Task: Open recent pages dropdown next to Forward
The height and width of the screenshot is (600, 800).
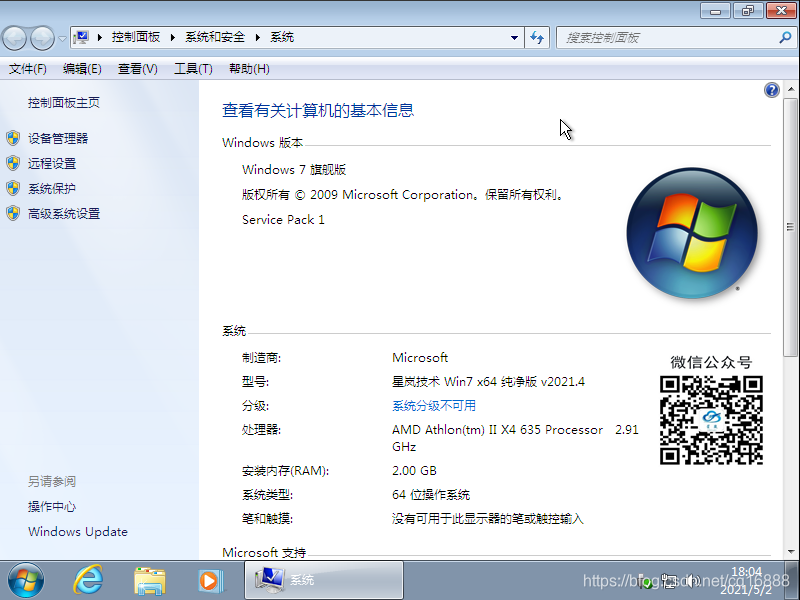Action: coord(62,38)
